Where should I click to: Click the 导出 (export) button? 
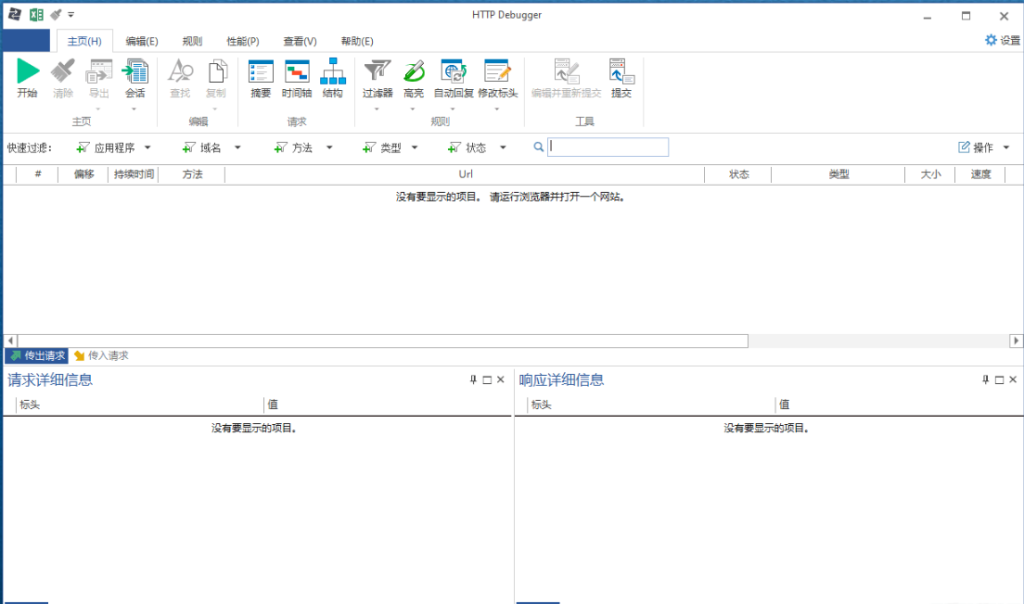pos(99,80)
